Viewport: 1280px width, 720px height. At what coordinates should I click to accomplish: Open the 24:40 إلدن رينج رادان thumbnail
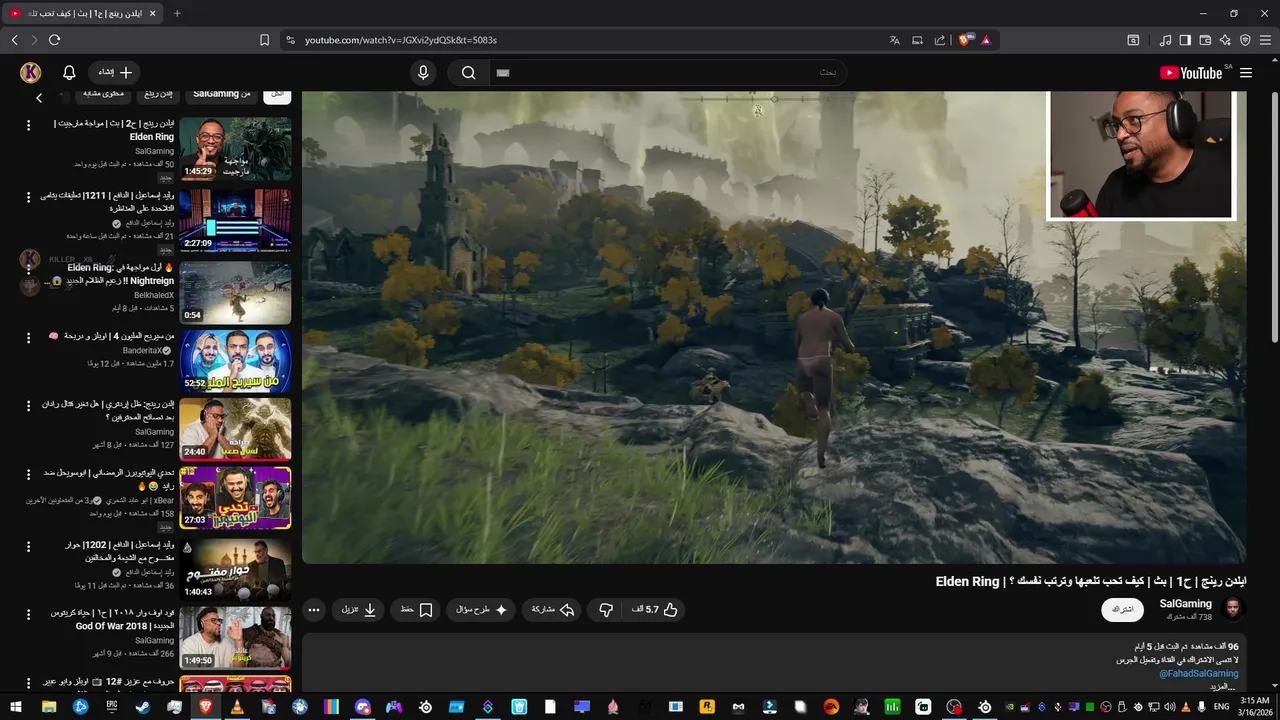point(235,429)
